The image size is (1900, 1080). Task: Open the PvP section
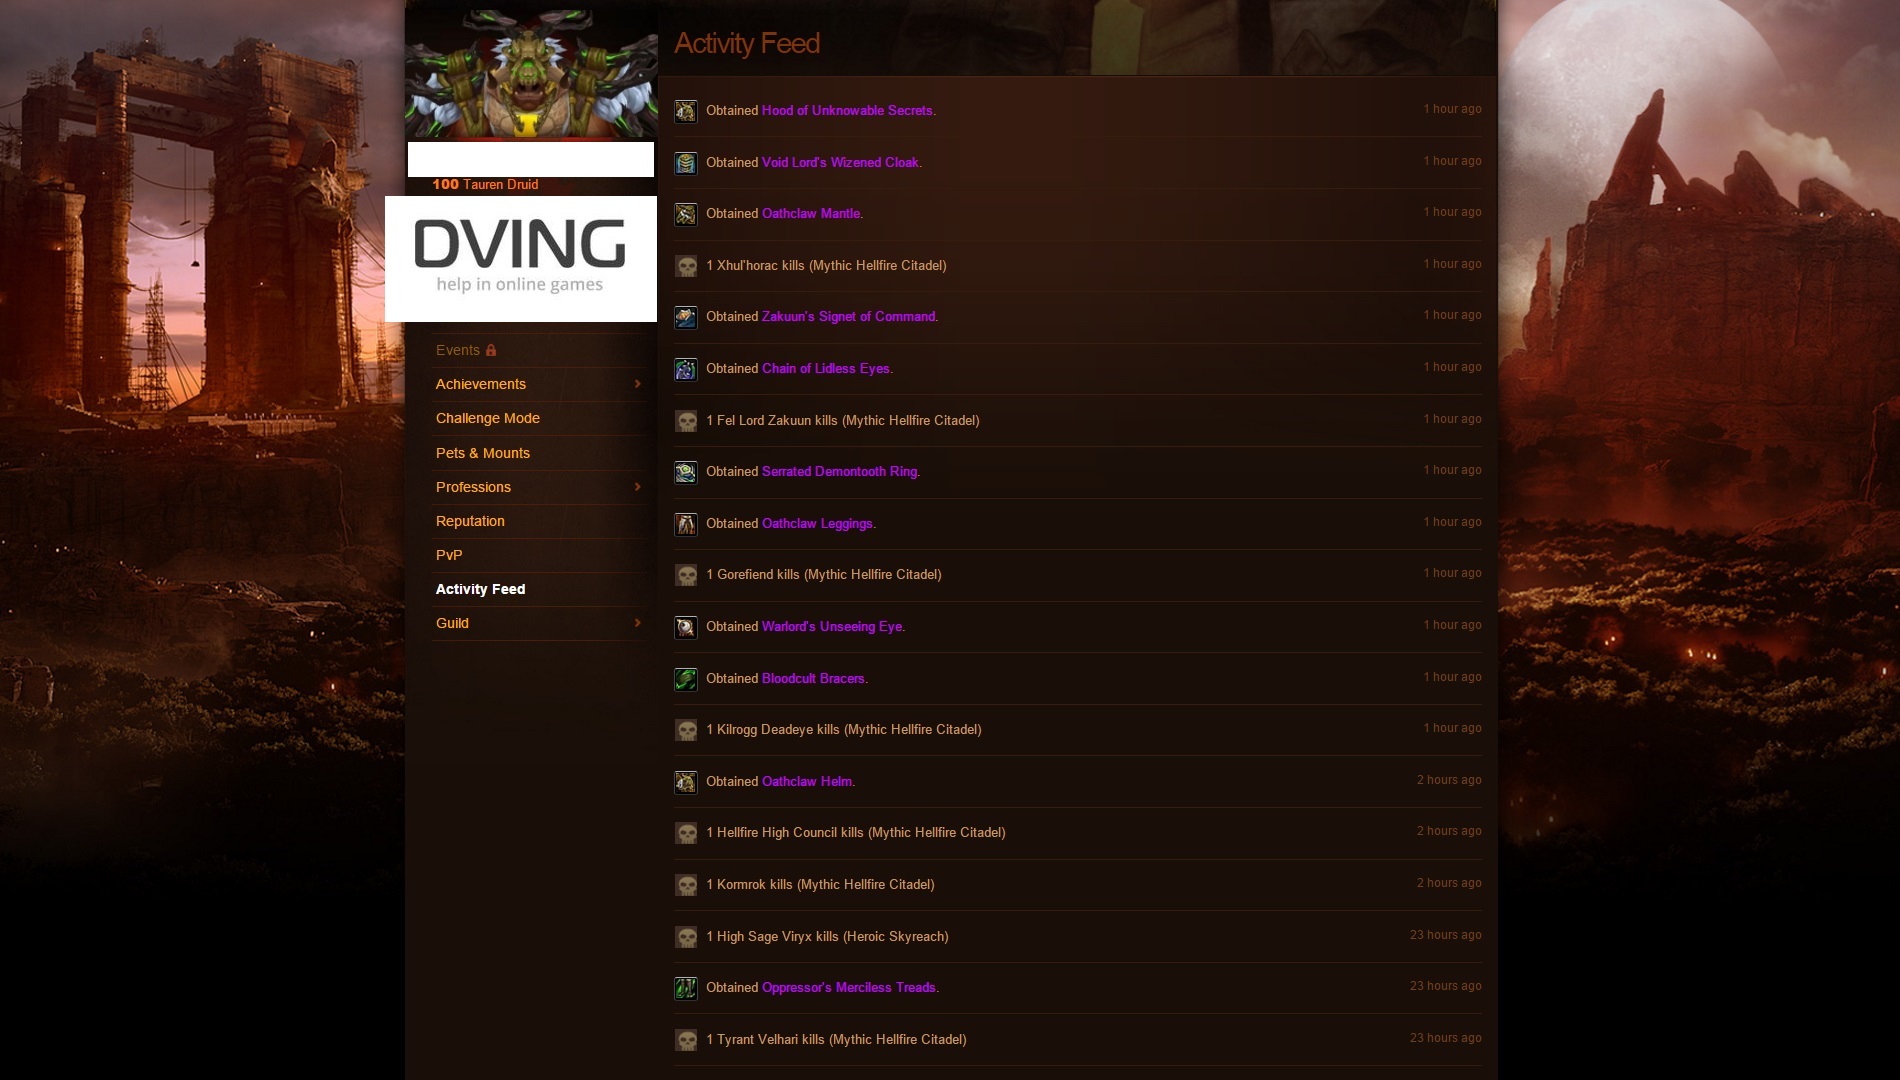449,555
